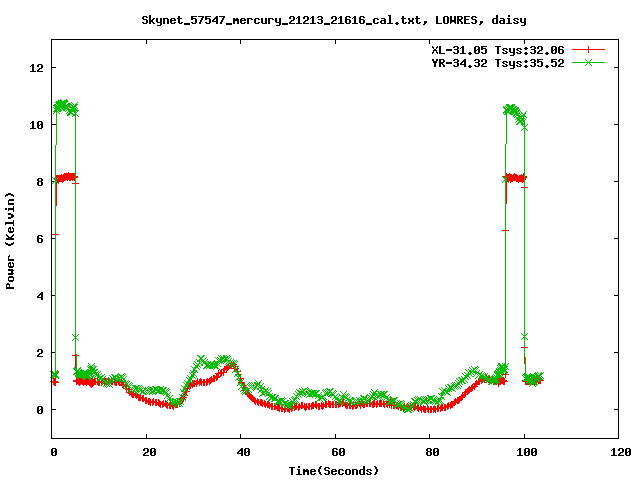
Task: Click the x-axis tick label 60
Action: pos(338,452)
